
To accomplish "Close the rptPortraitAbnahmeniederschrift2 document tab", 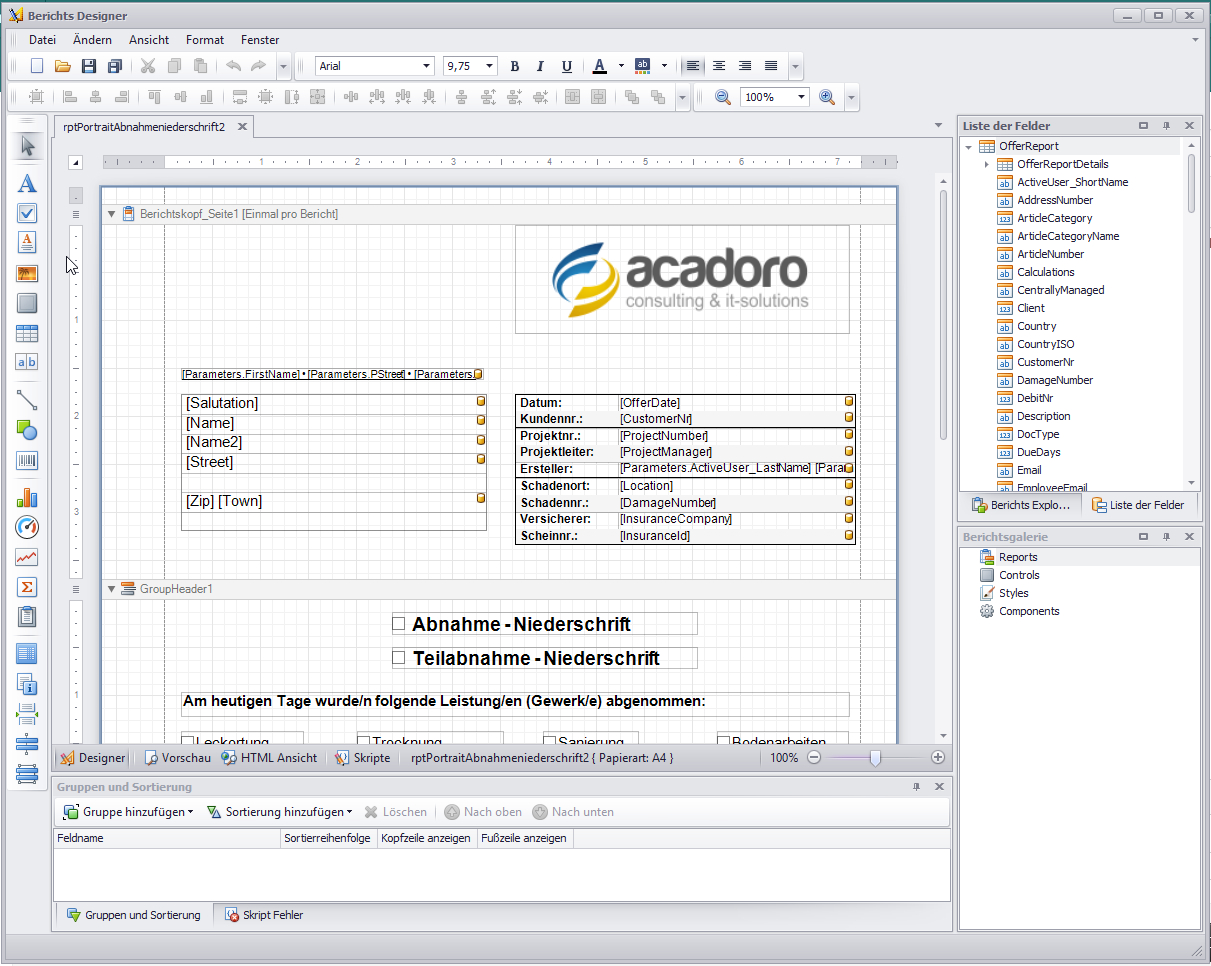I will (241, 127).
